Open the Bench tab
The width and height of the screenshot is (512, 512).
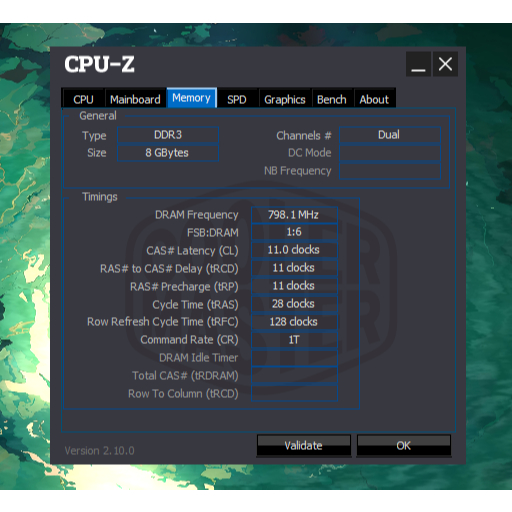click(x=332, y=99)
